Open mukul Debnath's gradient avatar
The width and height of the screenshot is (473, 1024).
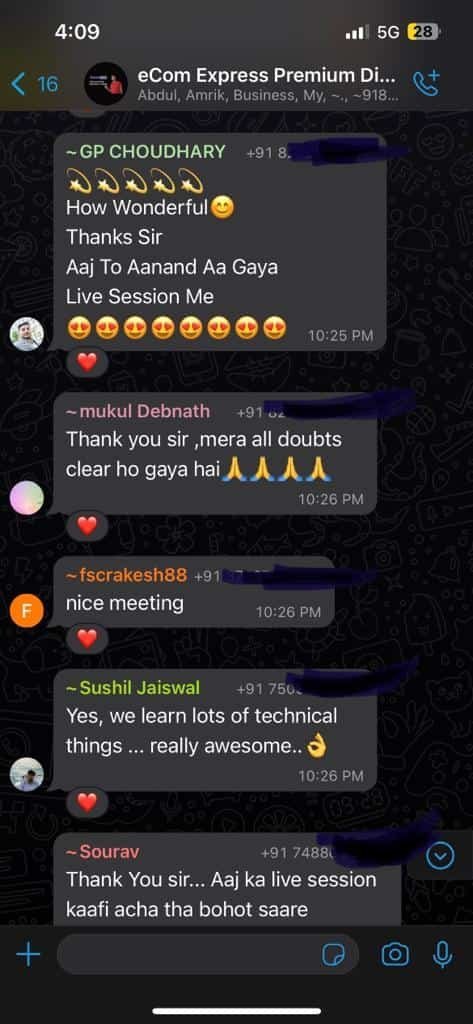tap(27, 498)
